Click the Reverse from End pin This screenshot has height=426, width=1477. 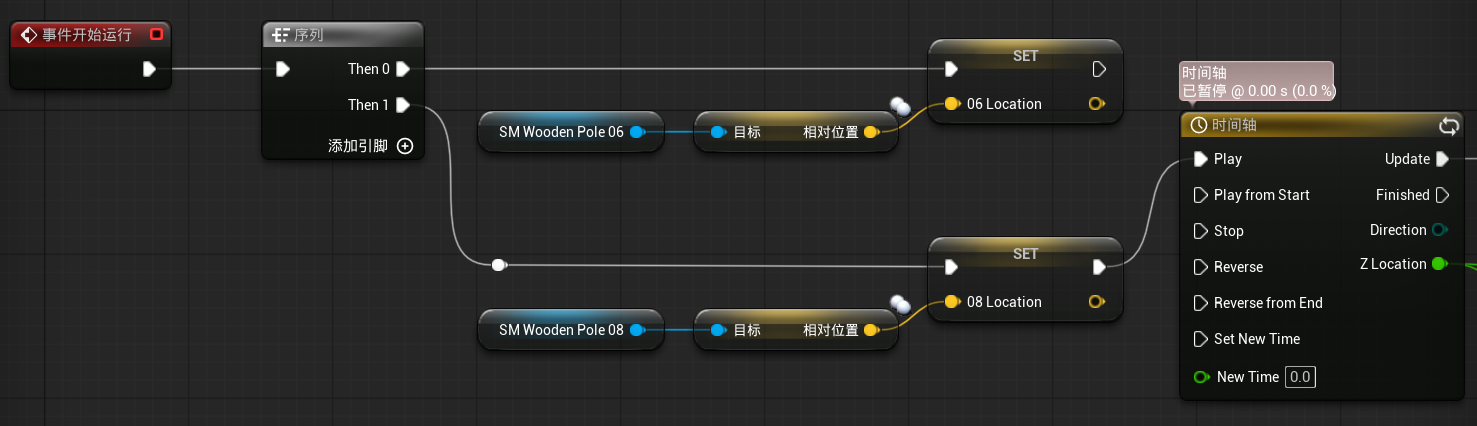coord(1201,303)
